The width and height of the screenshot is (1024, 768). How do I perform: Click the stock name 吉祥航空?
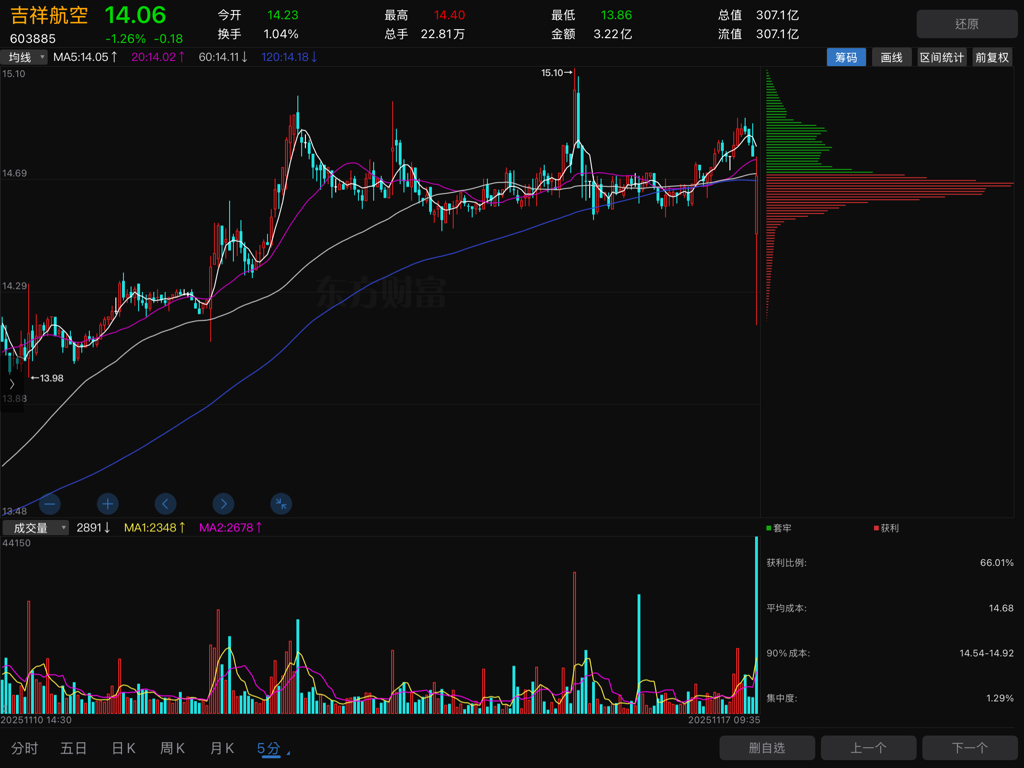49,15
